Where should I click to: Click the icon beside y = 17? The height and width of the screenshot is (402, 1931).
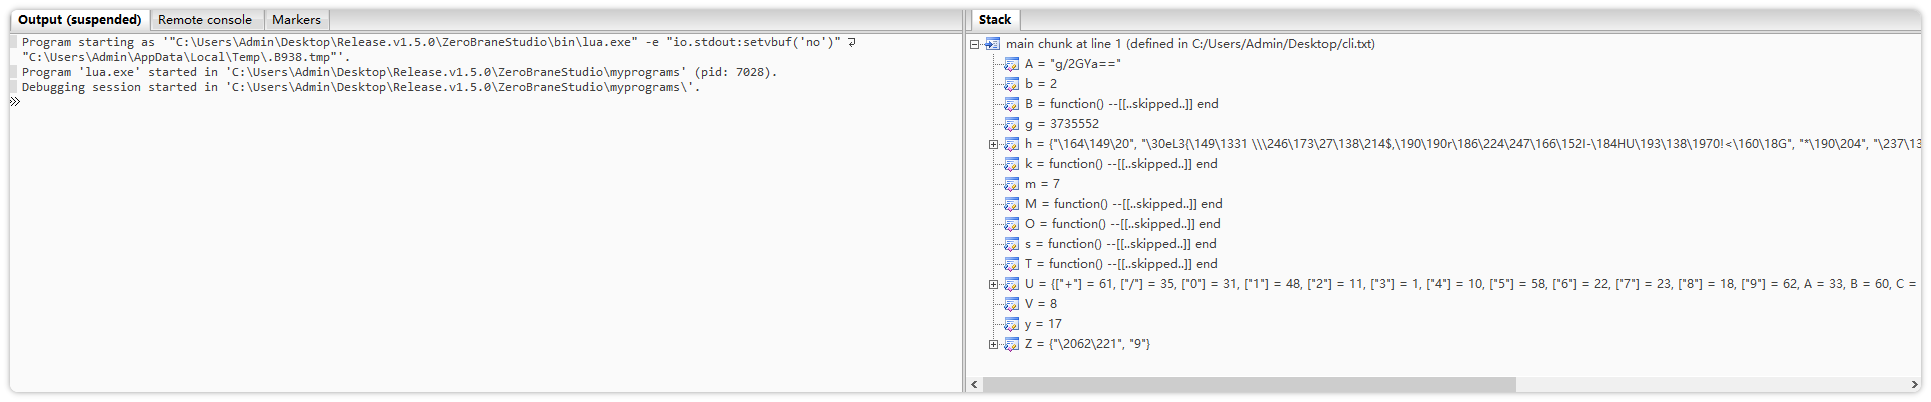pyautogui.click(x=1011, y=324)
